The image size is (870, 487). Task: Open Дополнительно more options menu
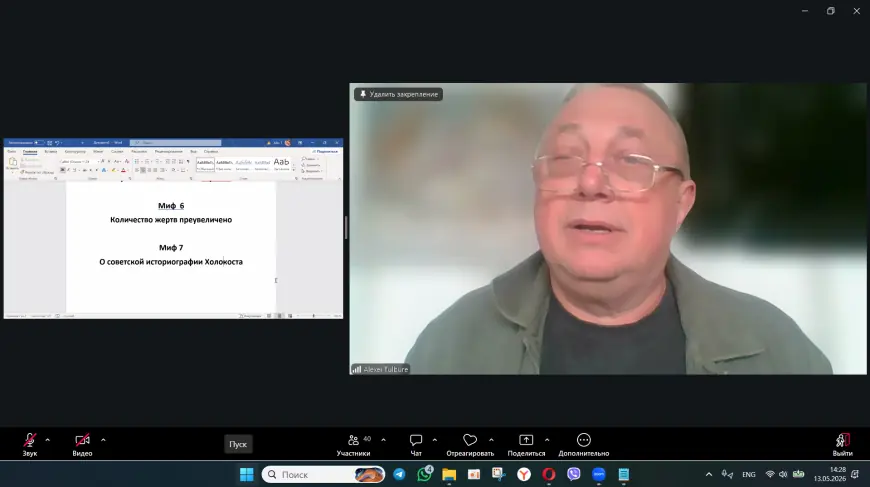click(584, 445)
